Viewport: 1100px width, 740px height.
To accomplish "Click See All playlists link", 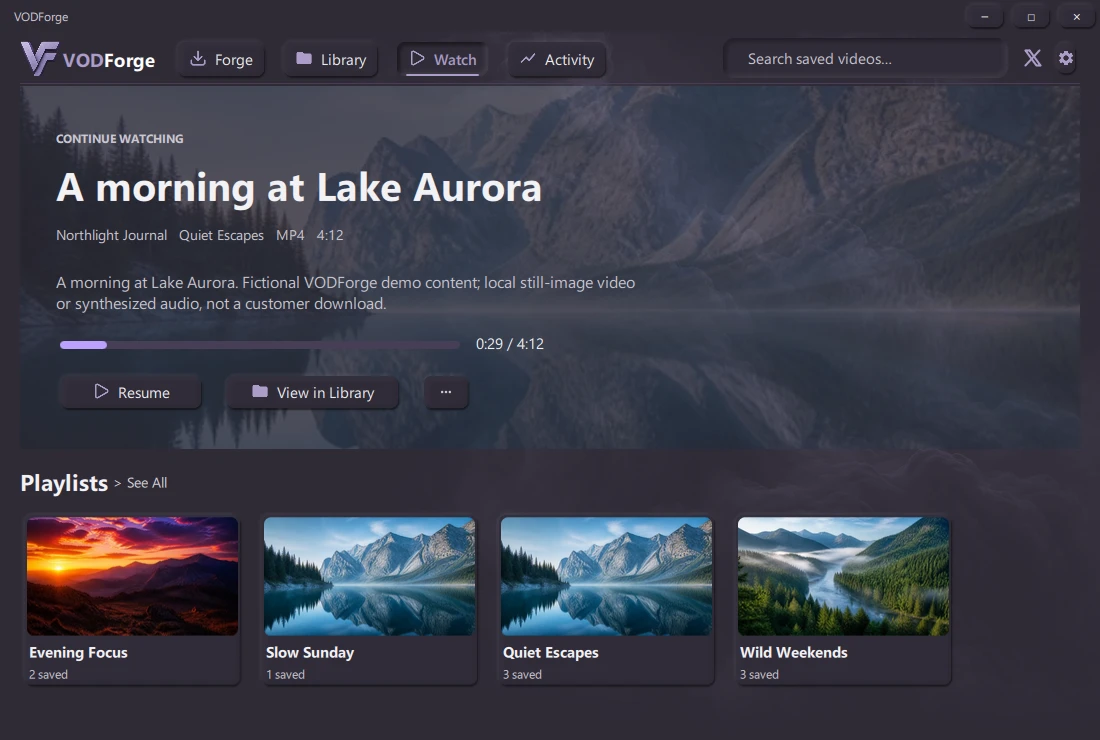I will 147,483.
